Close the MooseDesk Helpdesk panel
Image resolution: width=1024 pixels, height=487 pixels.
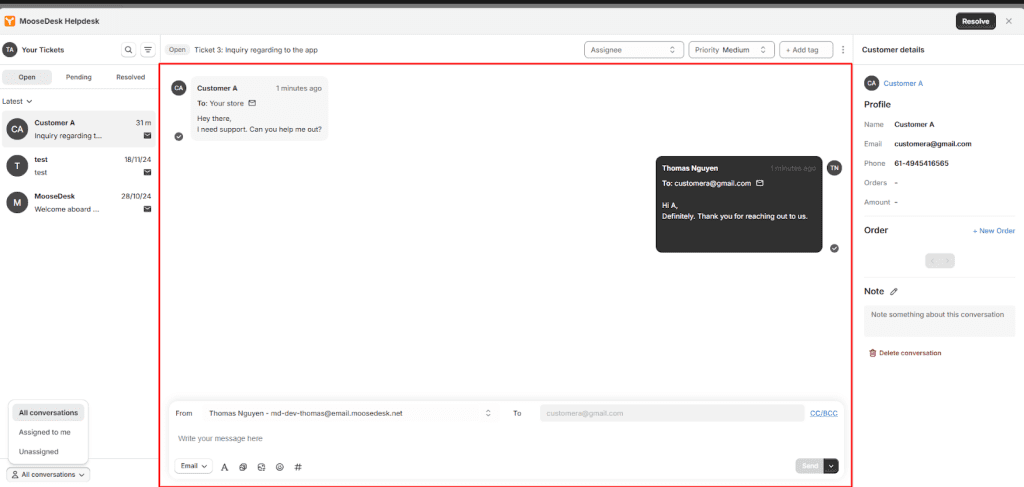point(1009,22)
